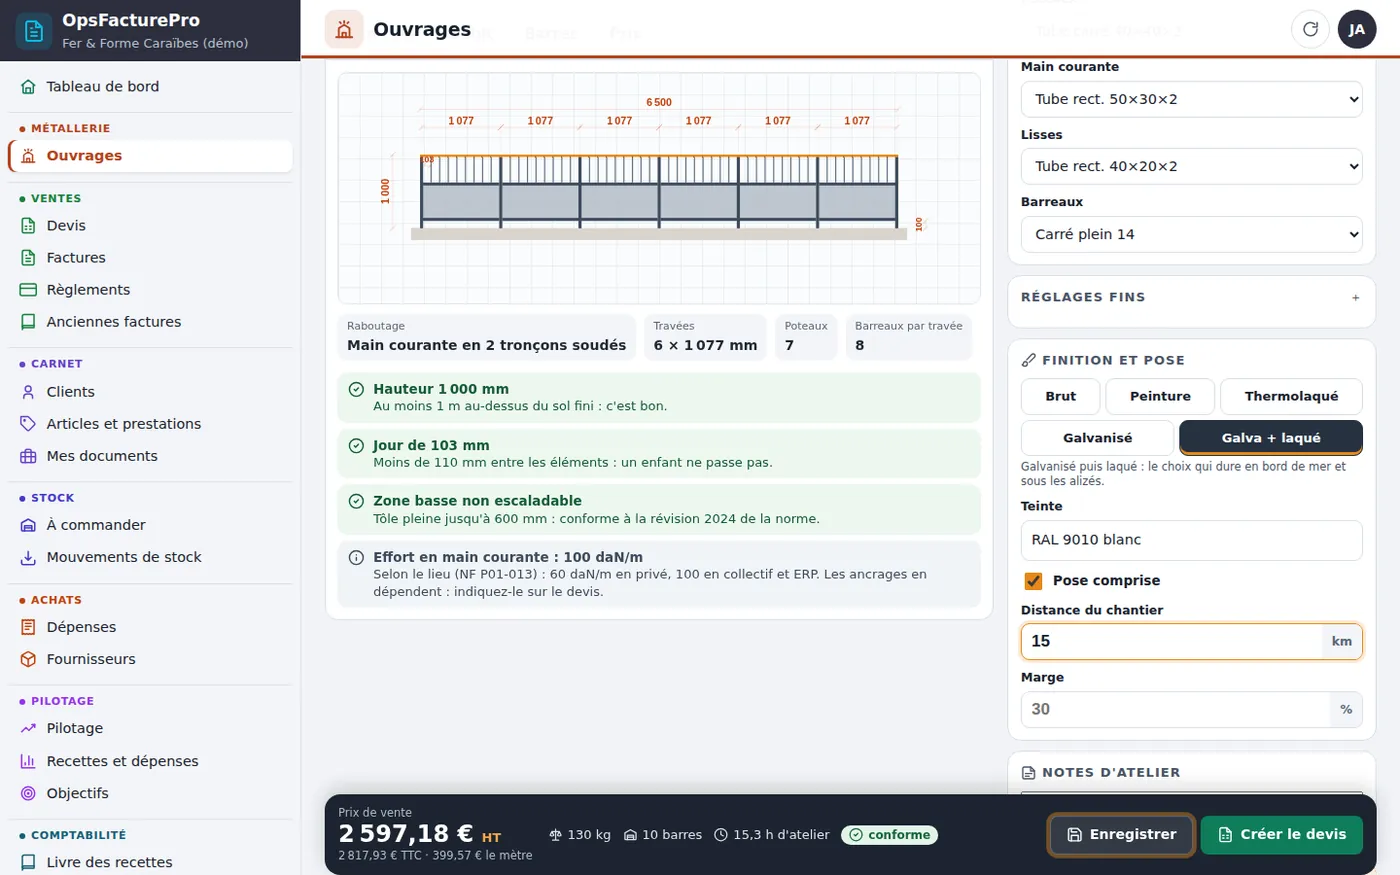Image resolution: width=1400 pixels, height=875 pixels.
Task: Click the conforme status badge
Action: (889, 835)
